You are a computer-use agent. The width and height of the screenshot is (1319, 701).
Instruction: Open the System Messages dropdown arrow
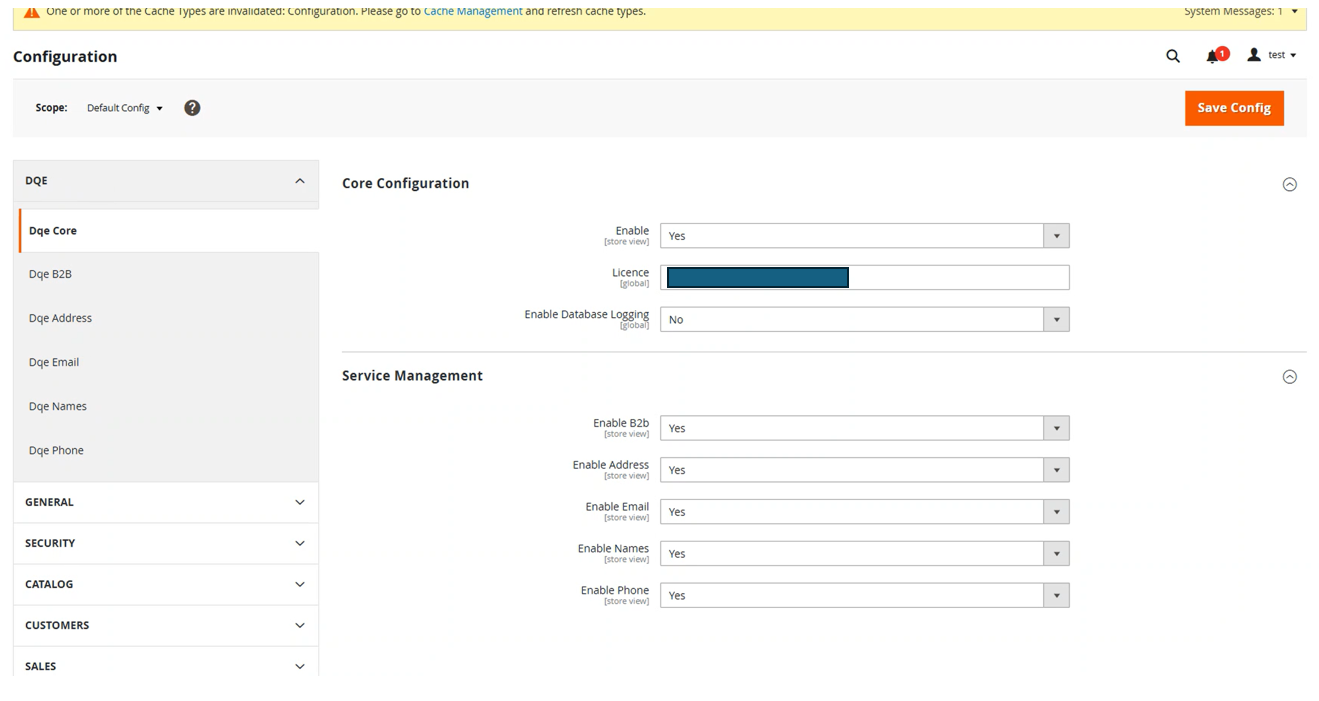click(x=1295, y=12)
